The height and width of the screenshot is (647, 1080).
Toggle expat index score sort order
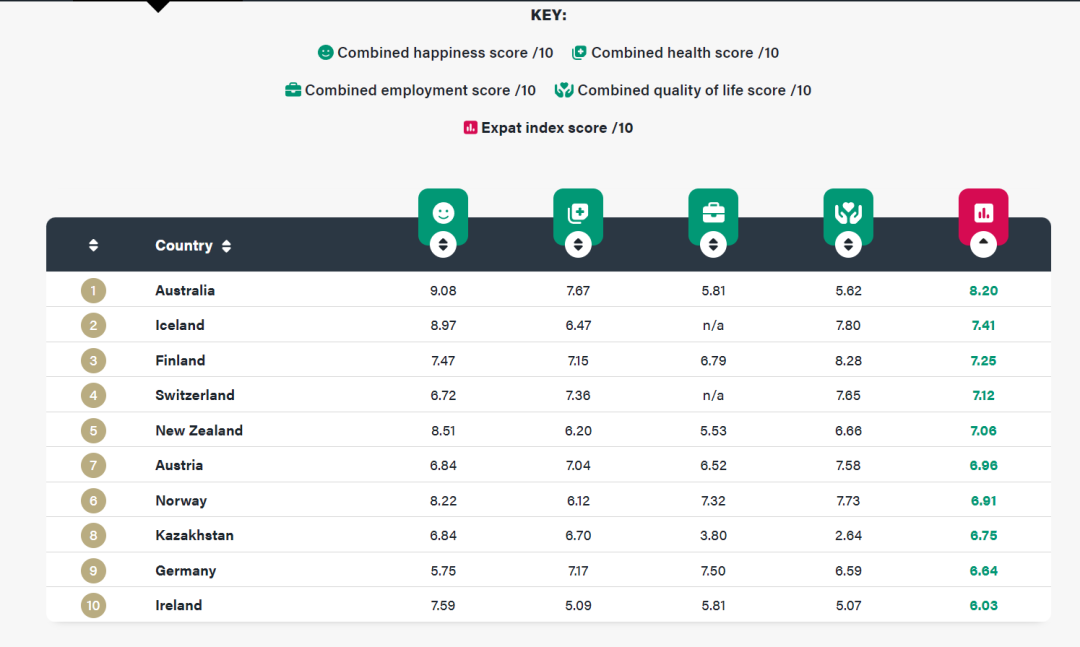click(983, 244)
